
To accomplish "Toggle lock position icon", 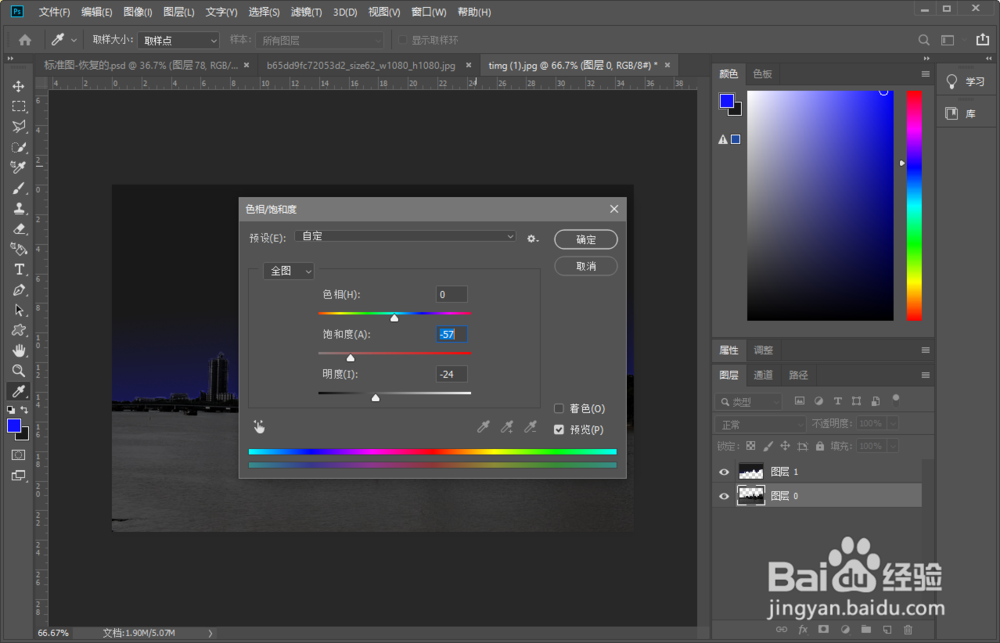I will coord(785,446).
